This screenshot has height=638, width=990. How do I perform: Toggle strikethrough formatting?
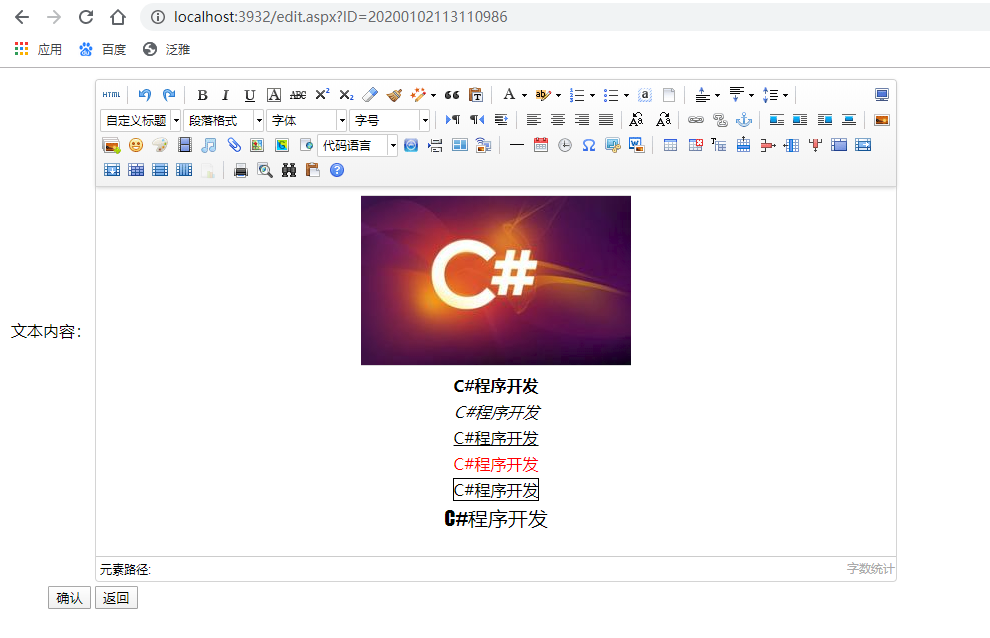[x=298, y=95]
